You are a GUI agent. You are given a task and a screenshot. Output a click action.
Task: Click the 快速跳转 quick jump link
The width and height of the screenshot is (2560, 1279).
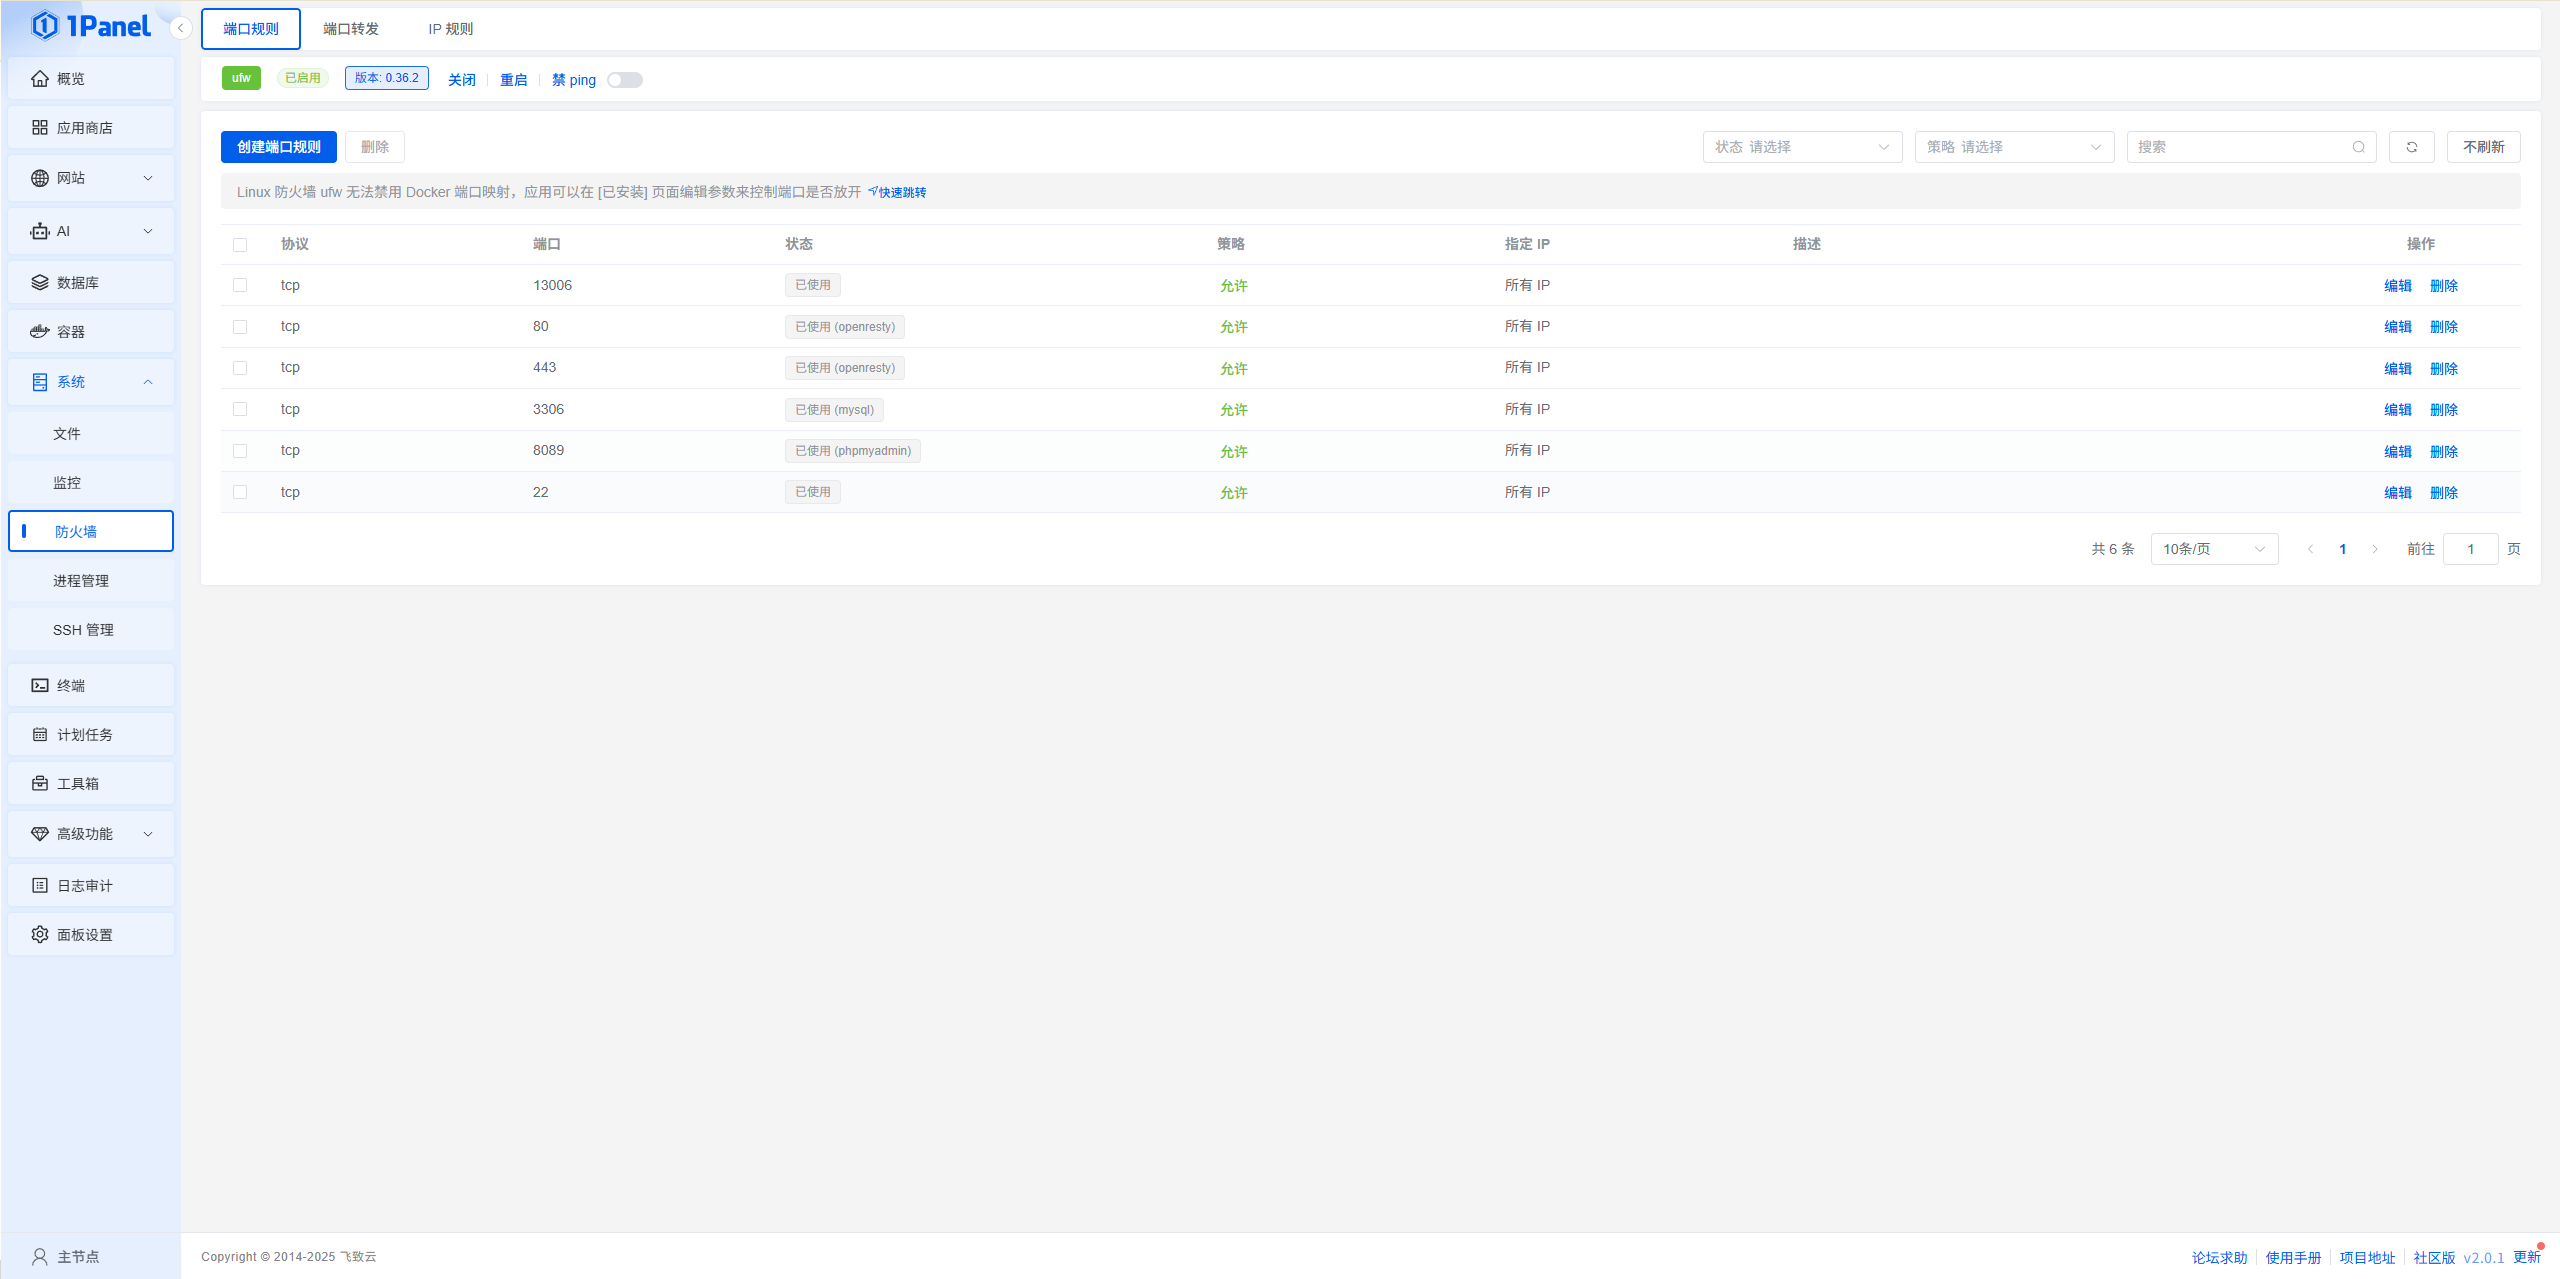point(901,192)
